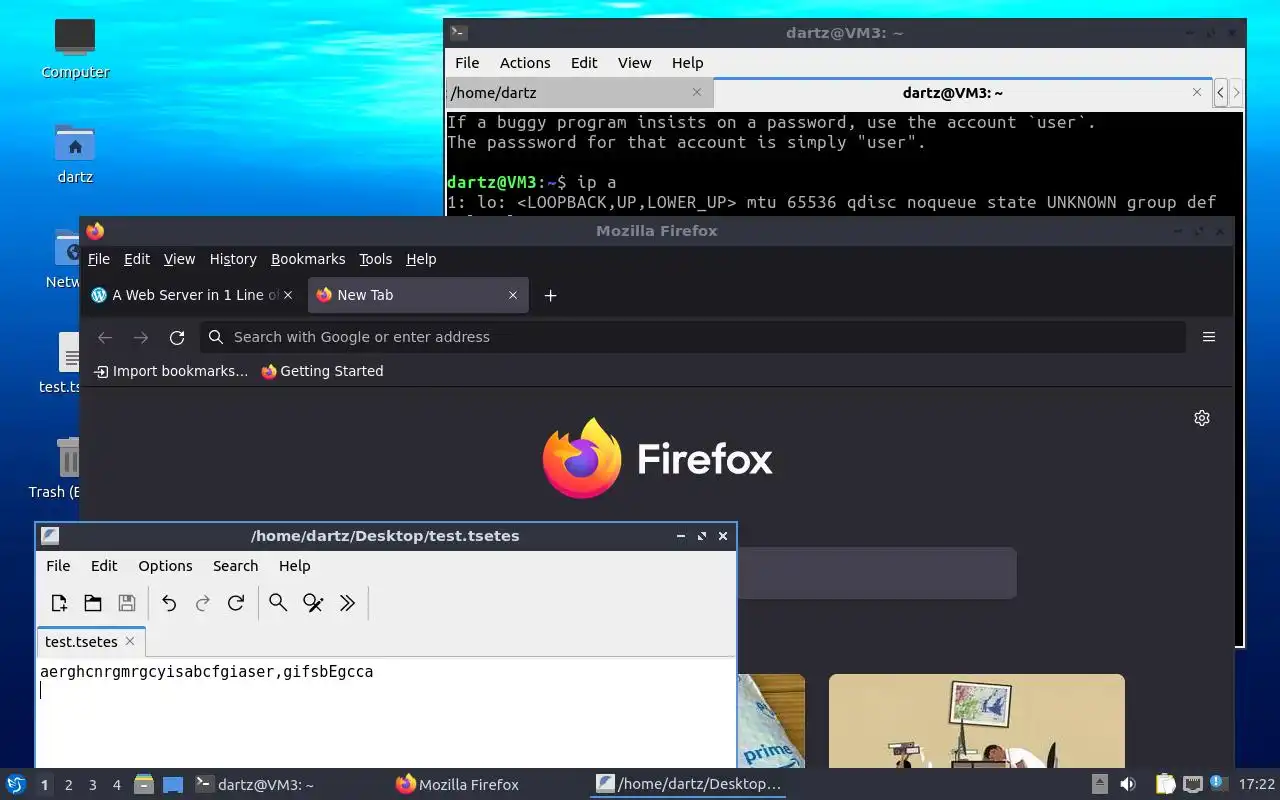
Task: Open FeatherPad's Search menu
Action: tap(235, 566)
